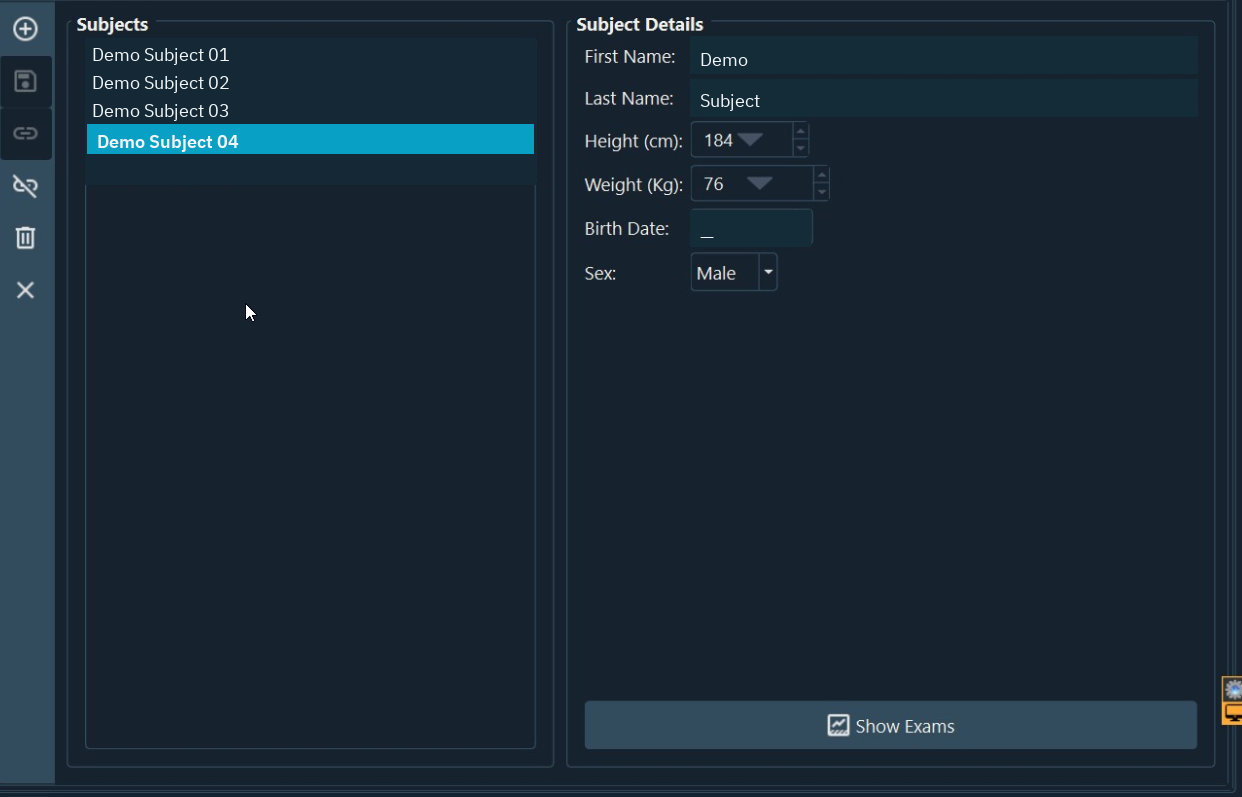The height and width of the screenshot is (797, 1242).
Task: Click the Height value field showing 184
Action: [x=741, y=140]
